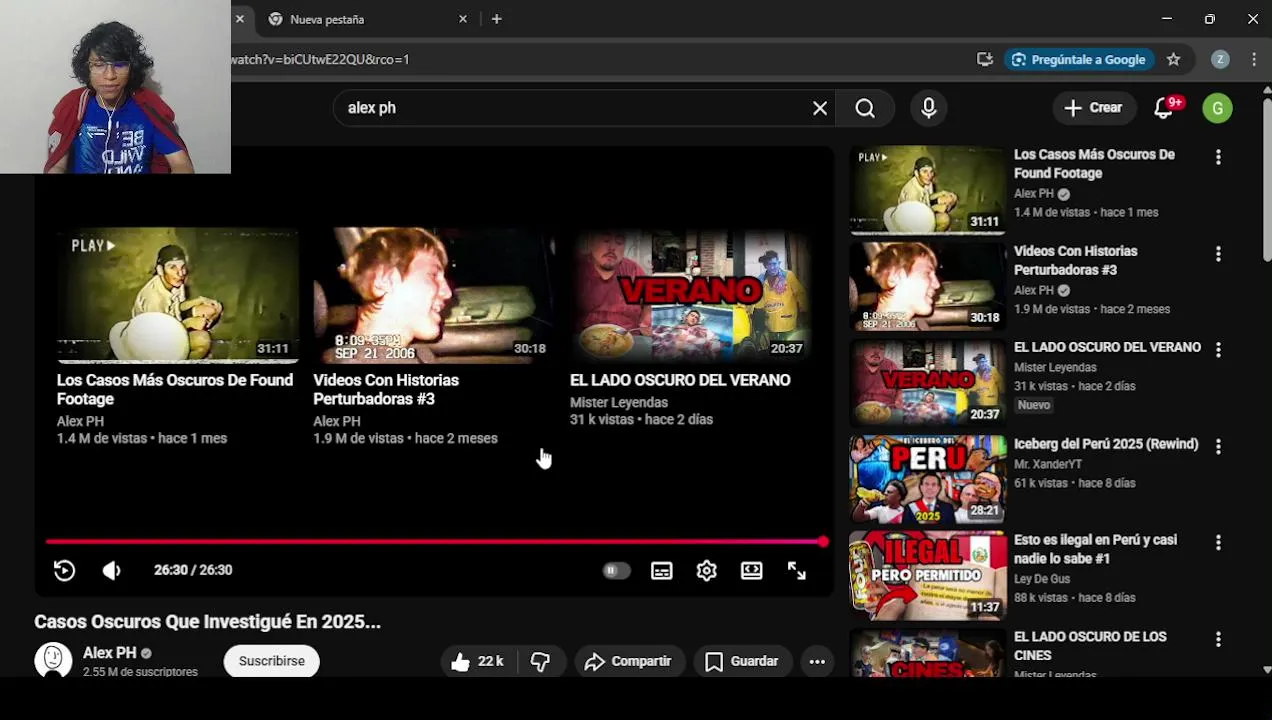Click the sidebar scrollbar down arrow

1267,669
